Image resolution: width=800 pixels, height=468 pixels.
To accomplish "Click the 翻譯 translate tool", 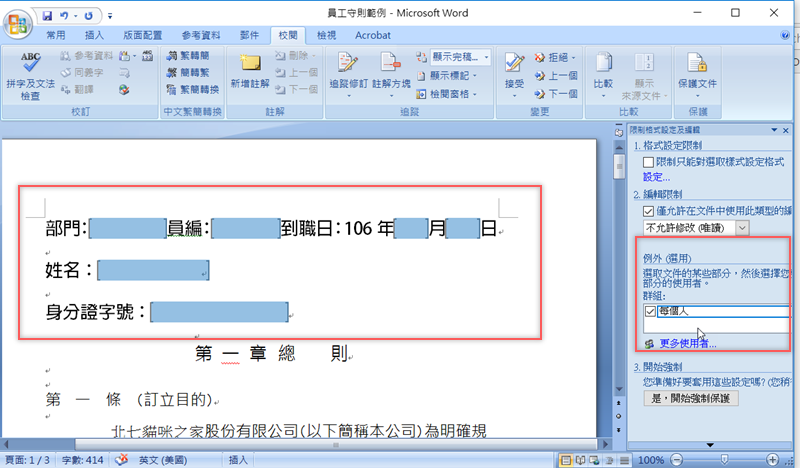I will pos(78,89).
